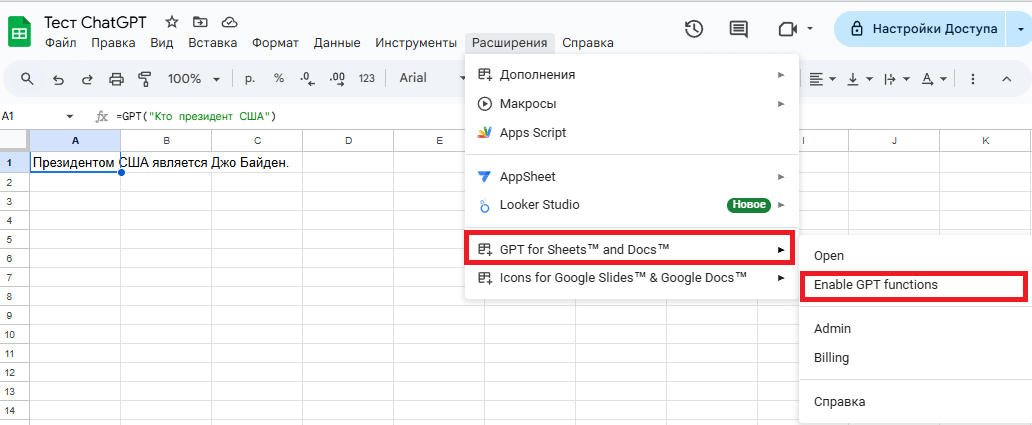Open the Формат menu
This screenshot has height=425, width=1032.
(275, 43)
